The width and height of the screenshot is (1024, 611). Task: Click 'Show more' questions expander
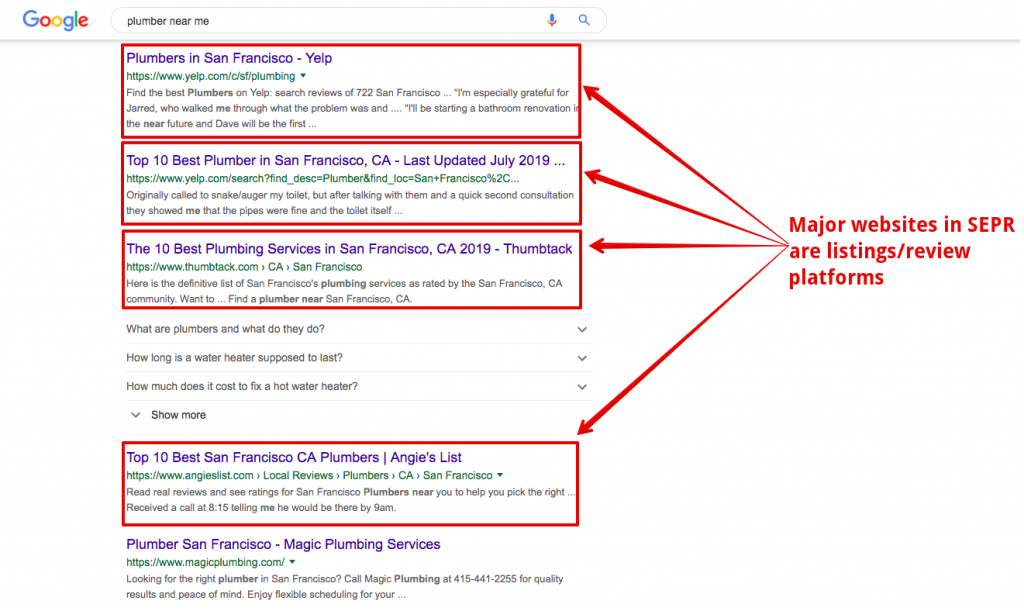pos(169,415)
